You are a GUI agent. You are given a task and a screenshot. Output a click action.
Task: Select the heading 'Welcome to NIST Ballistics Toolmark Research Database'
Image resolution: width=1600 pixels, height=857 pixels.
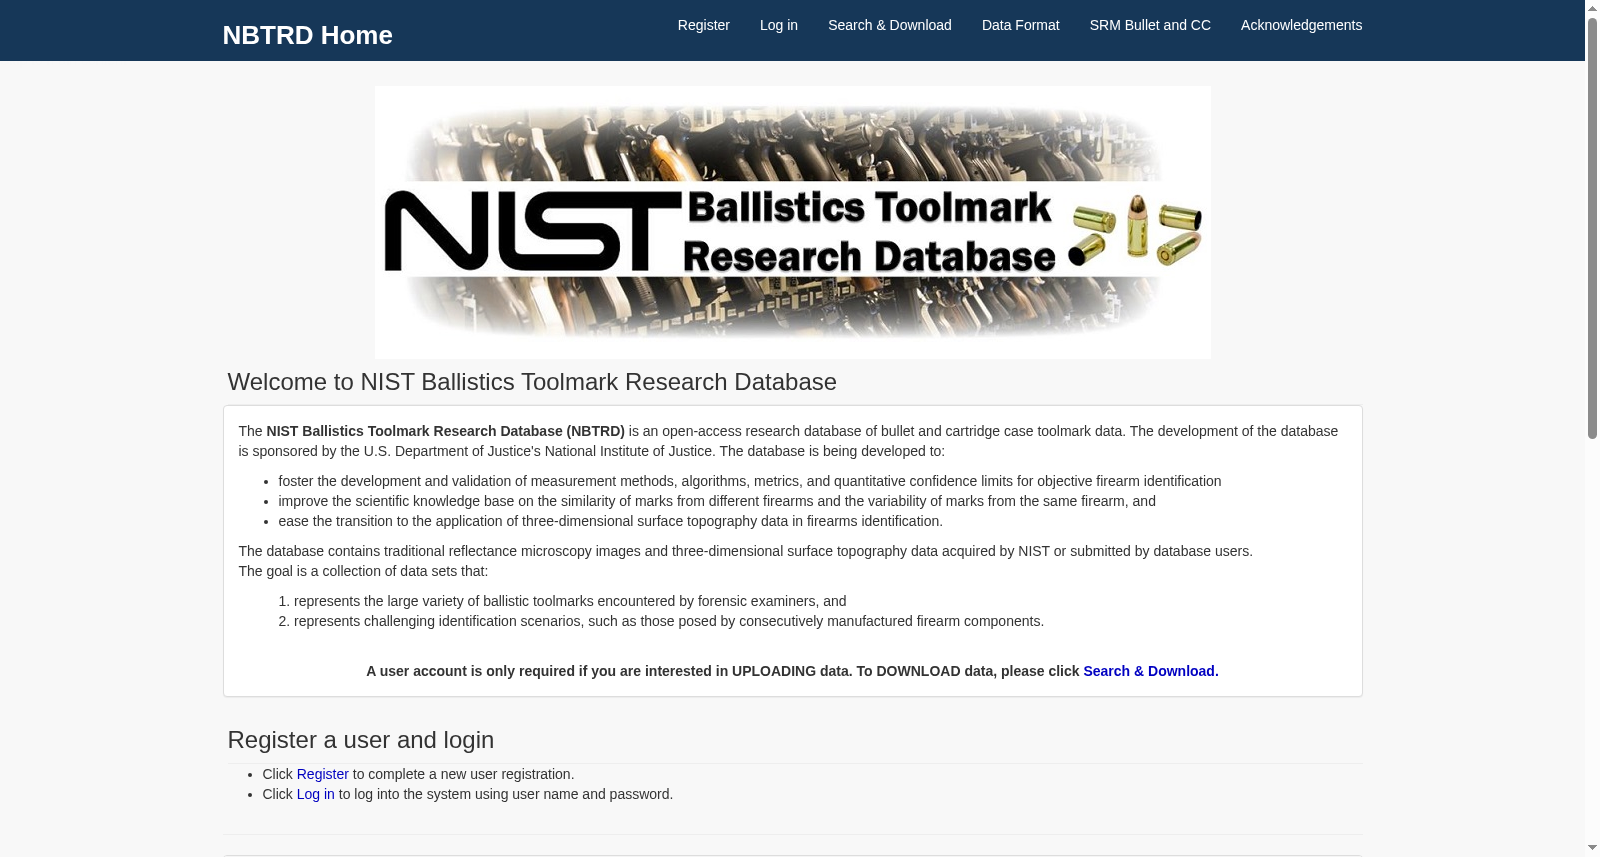[x=532, y=382]
